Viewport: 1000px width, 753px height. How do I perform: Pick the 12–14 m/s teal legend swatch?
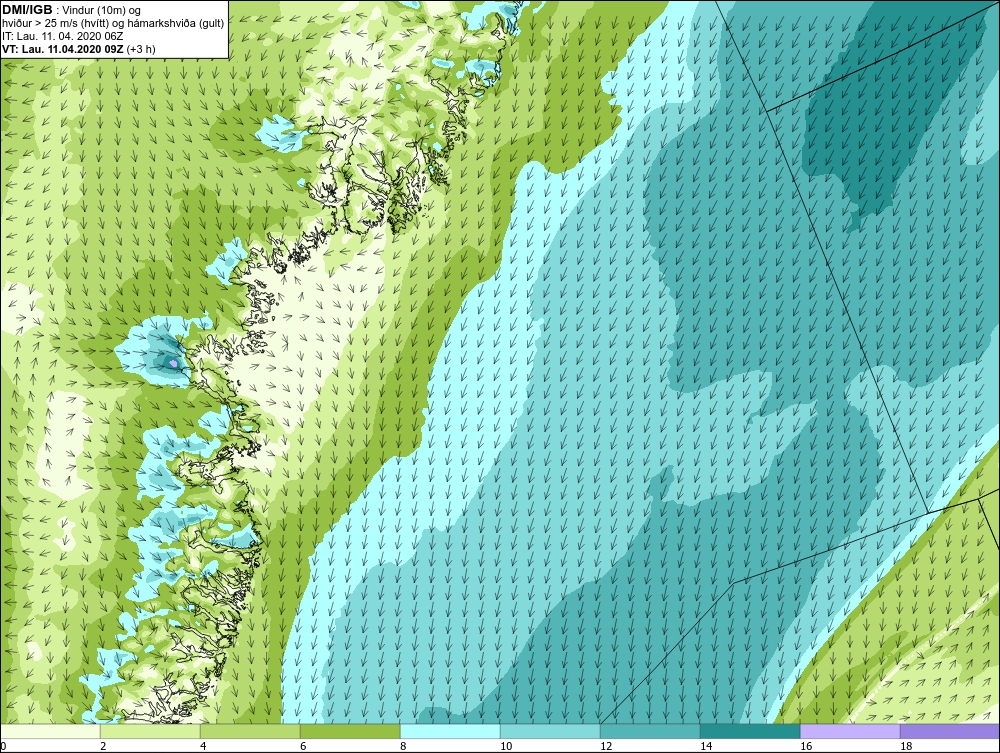click(650, 731)
